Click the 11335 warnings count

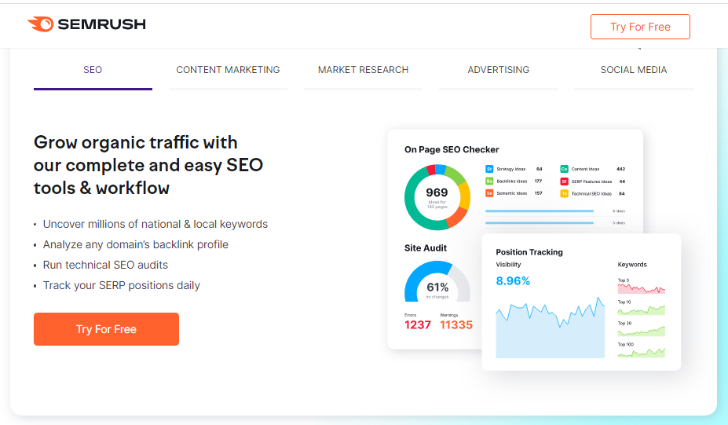click(x=456, y=325)
